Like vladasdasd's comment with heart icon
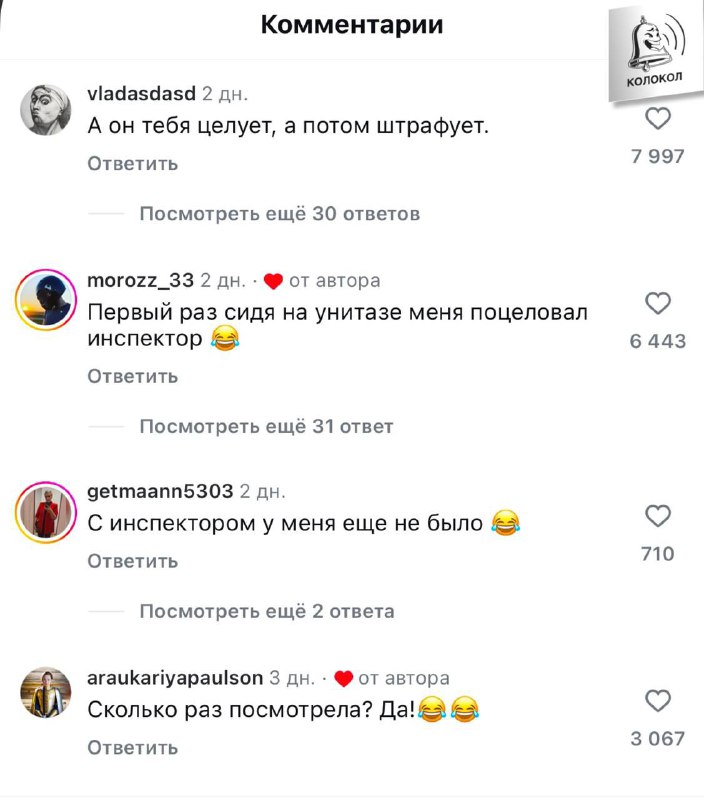Viewport: 704px width, 800px height. coord(658,119)
